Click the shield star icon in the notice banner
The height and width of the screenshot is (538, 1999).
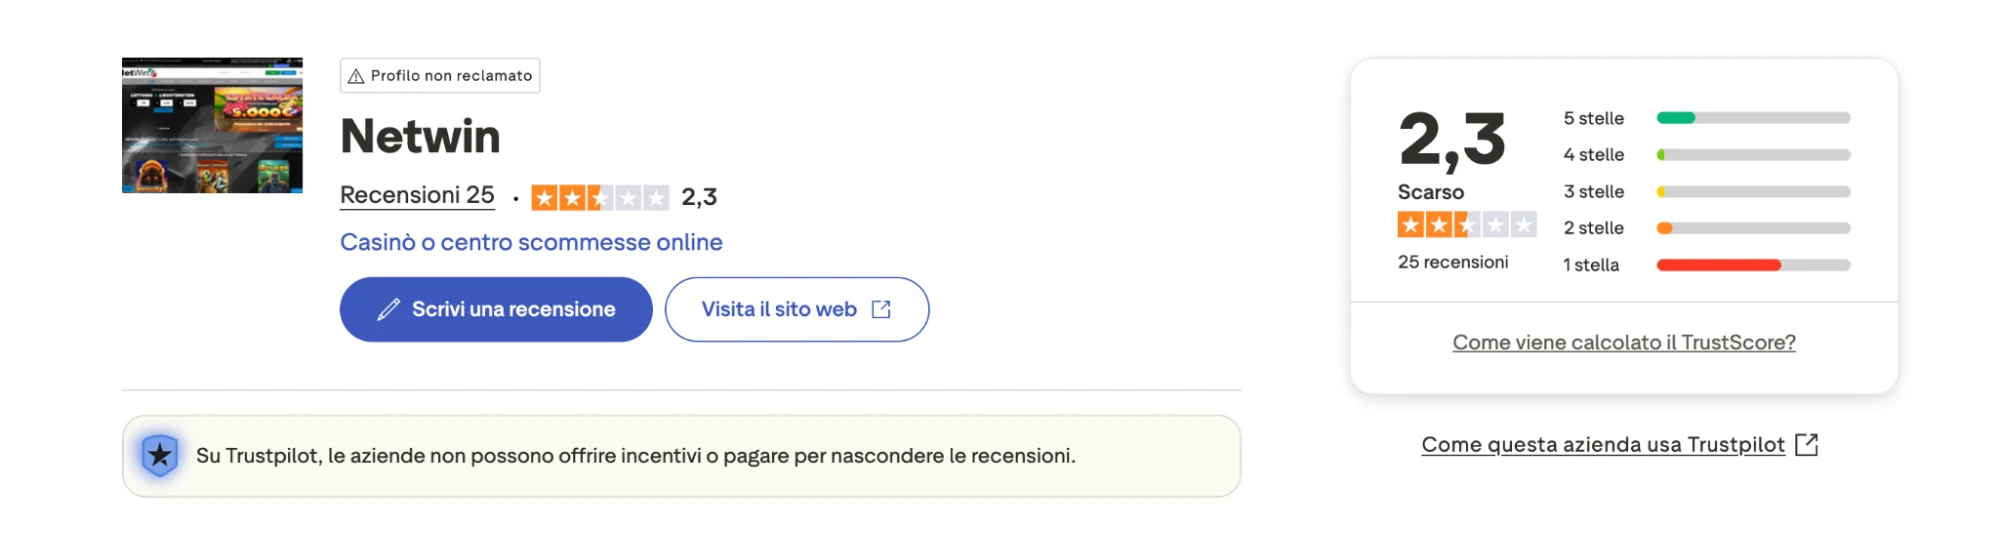pos(160,456)
